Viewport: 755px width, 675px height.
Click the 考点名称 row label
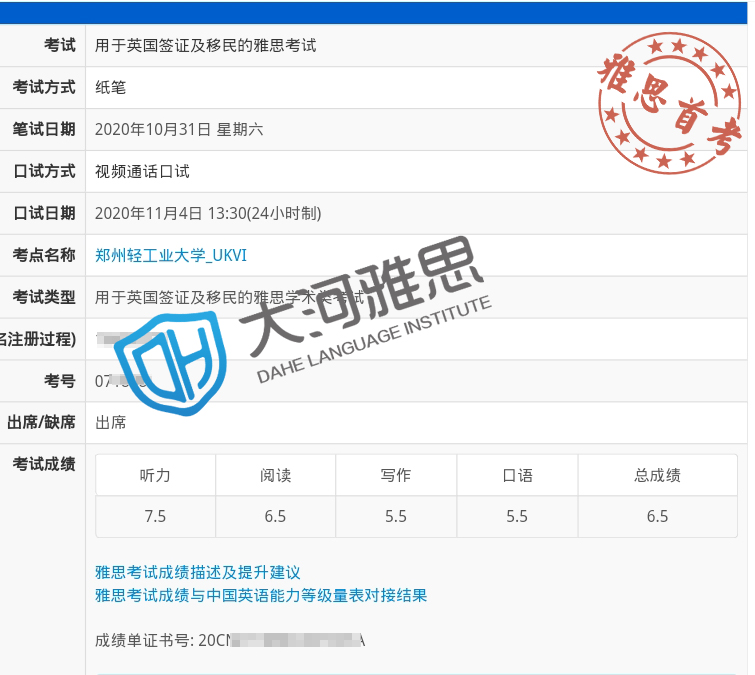44,255
